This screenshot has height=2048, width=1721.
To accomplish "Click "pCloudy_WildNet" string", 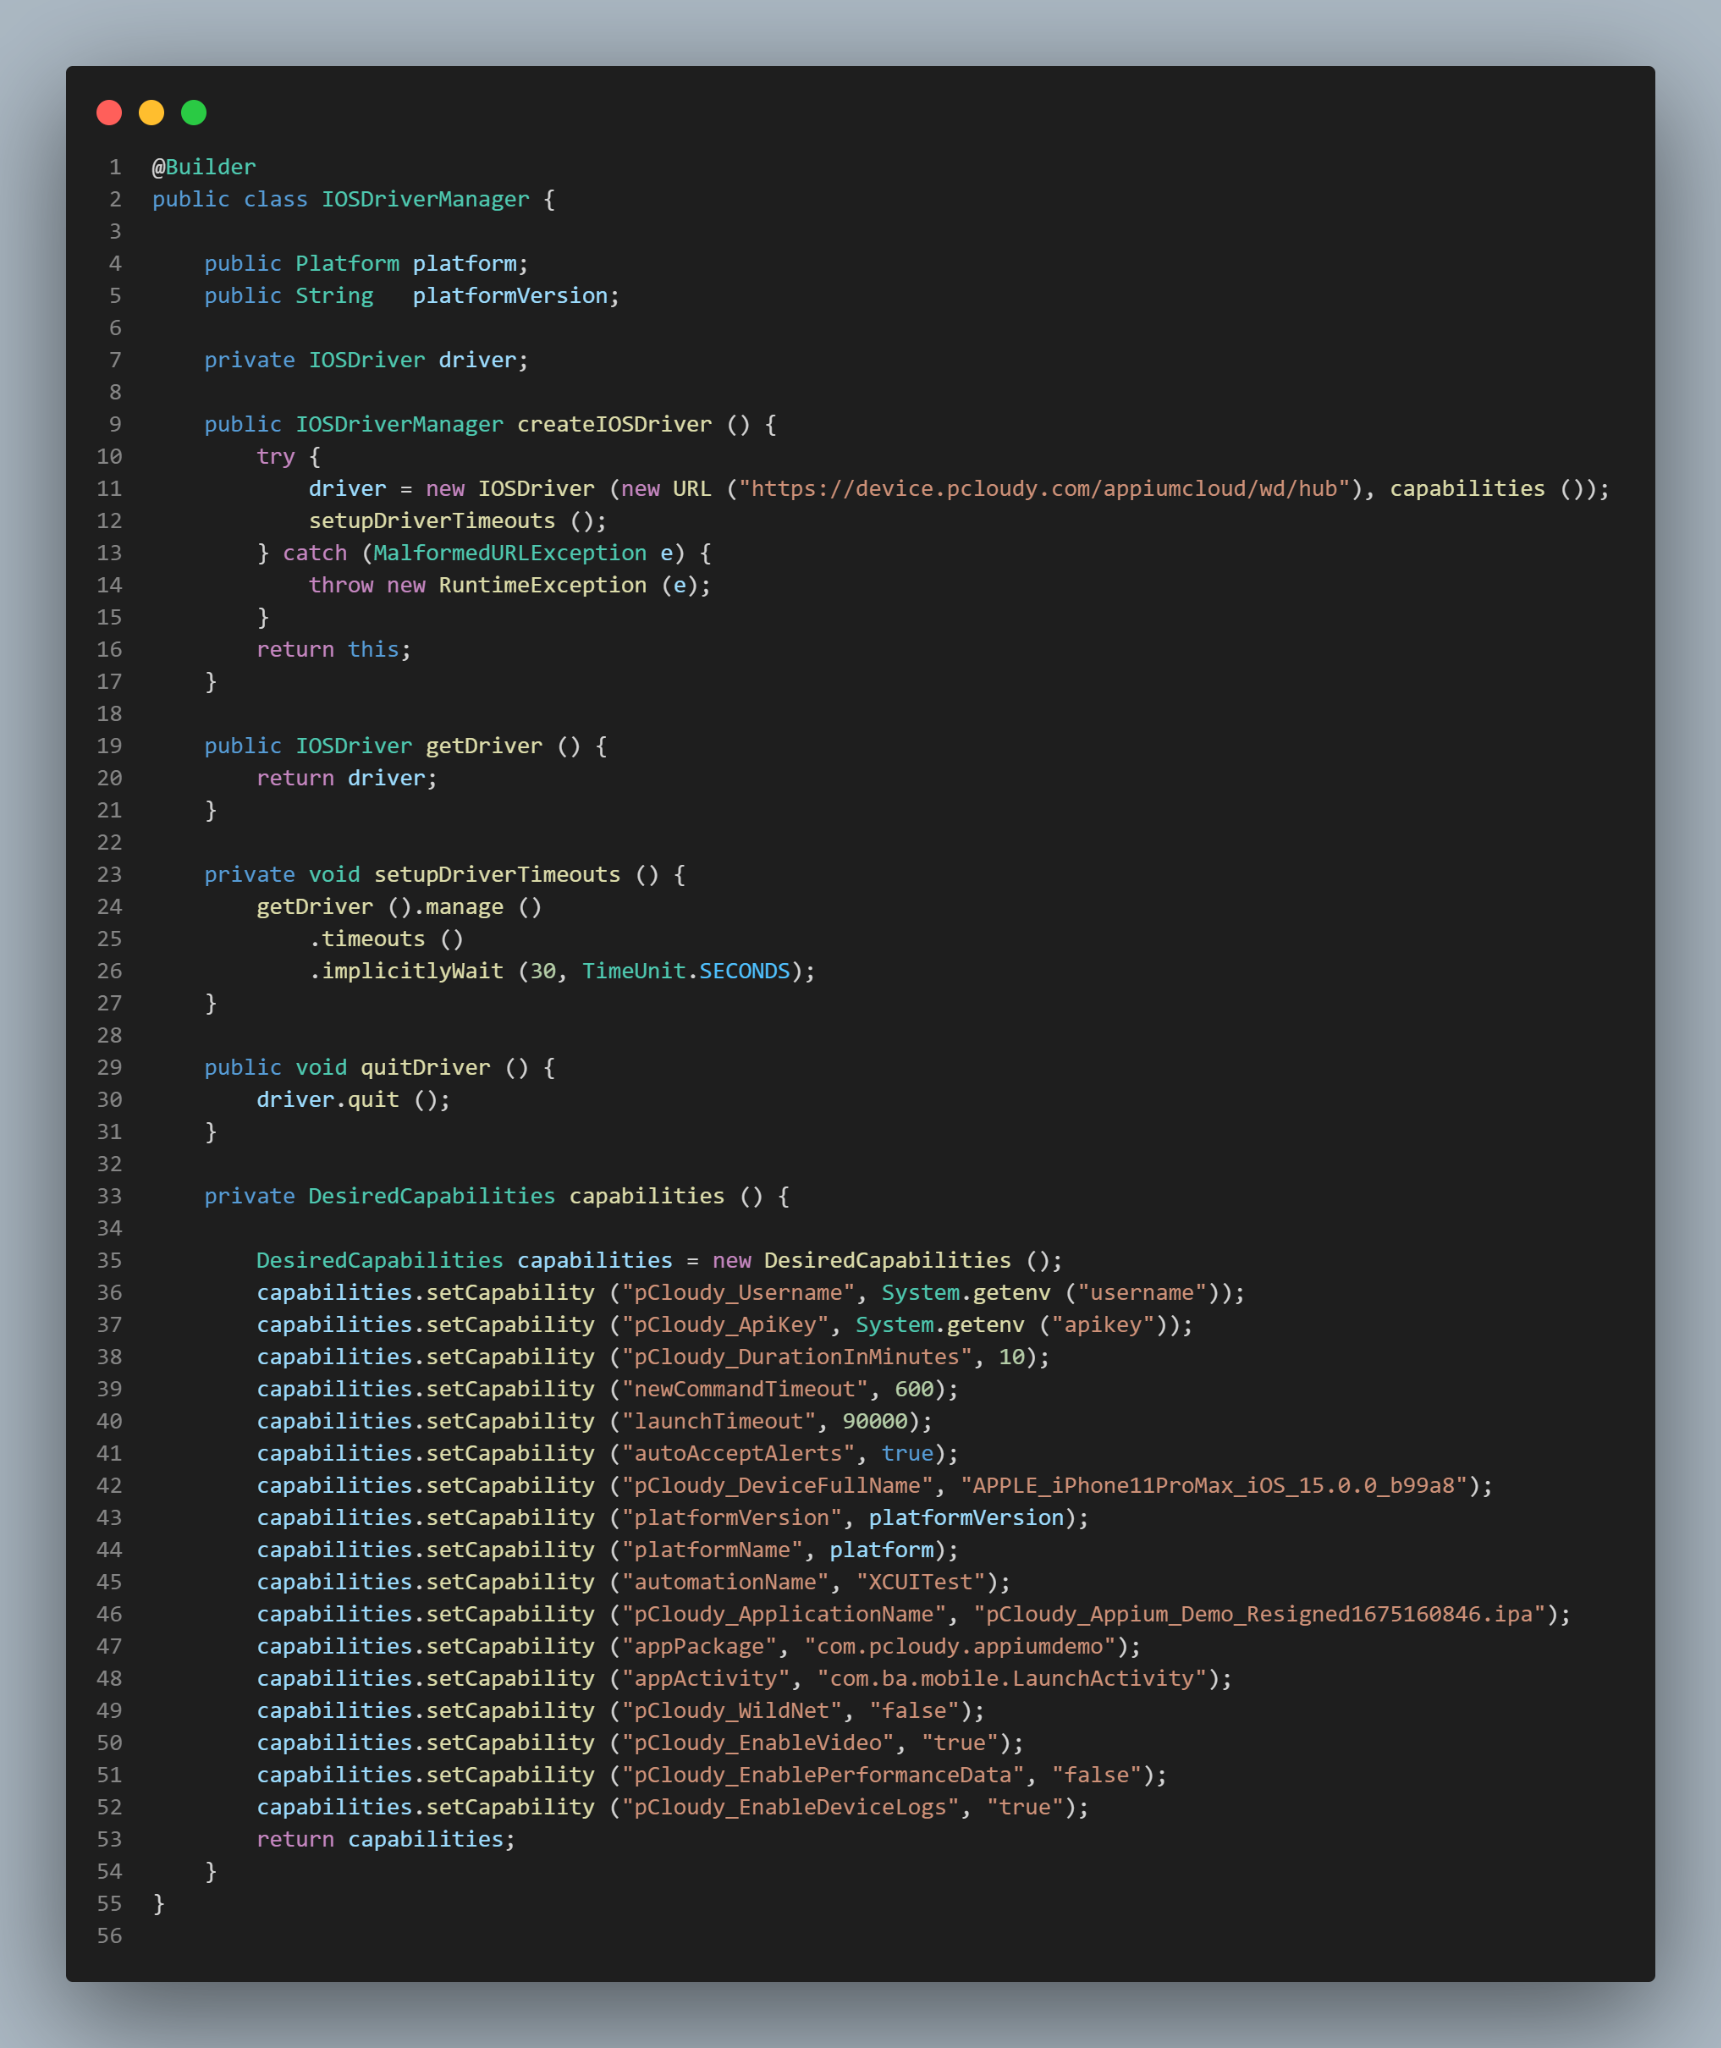I will point(732,1711).
